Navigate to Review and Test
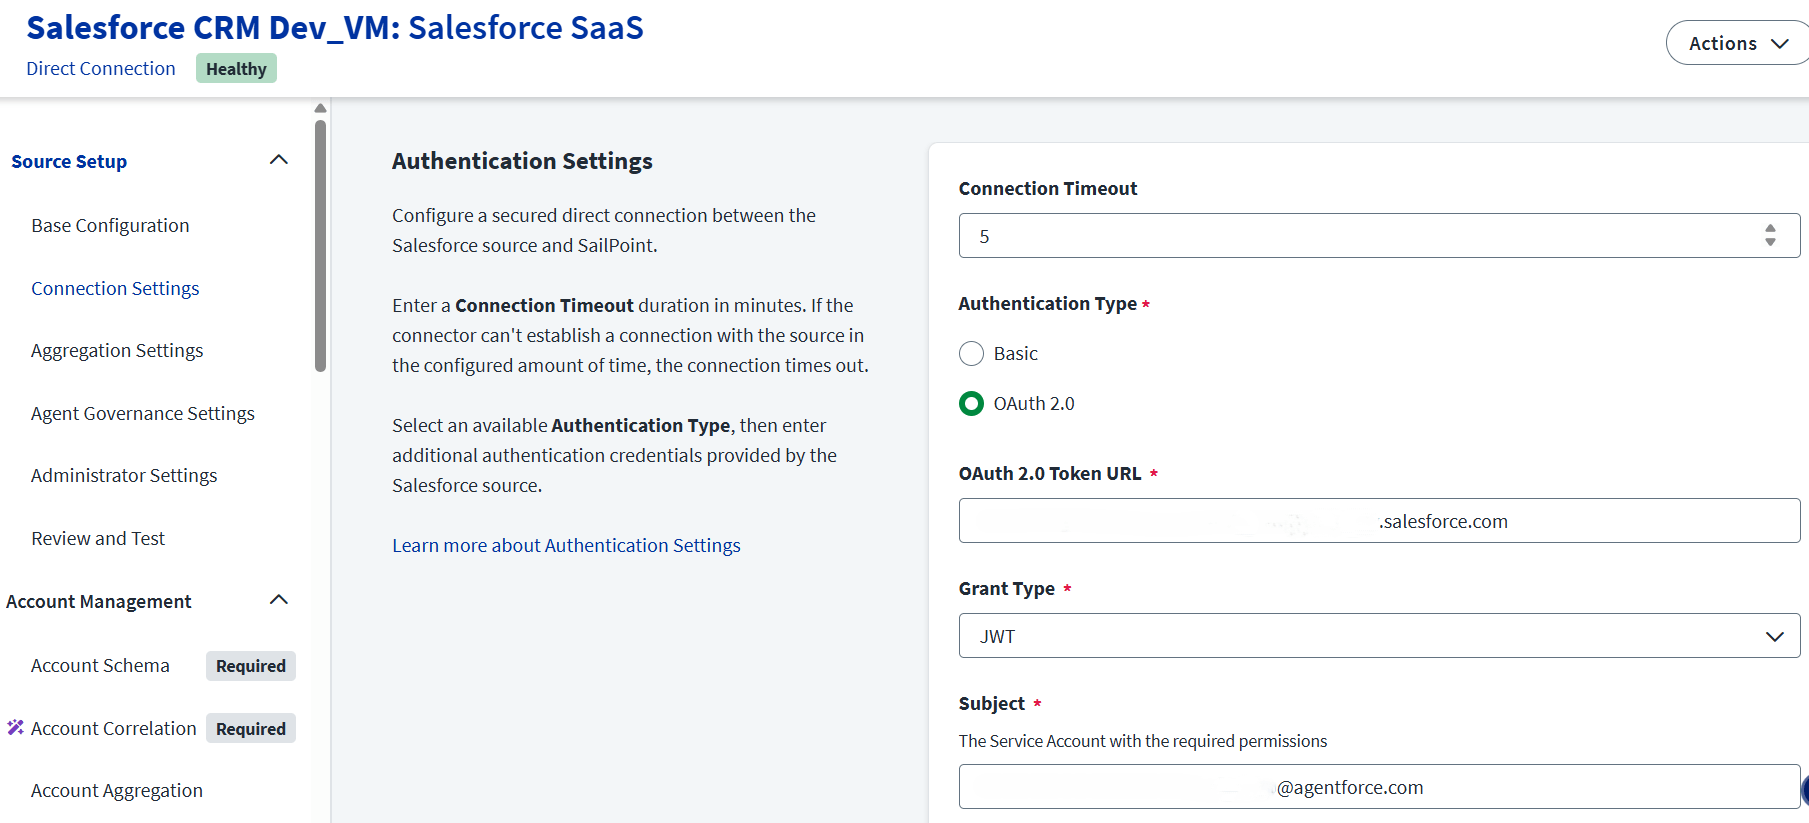The height and width of the screenshot is (823, 1809). 98,538
